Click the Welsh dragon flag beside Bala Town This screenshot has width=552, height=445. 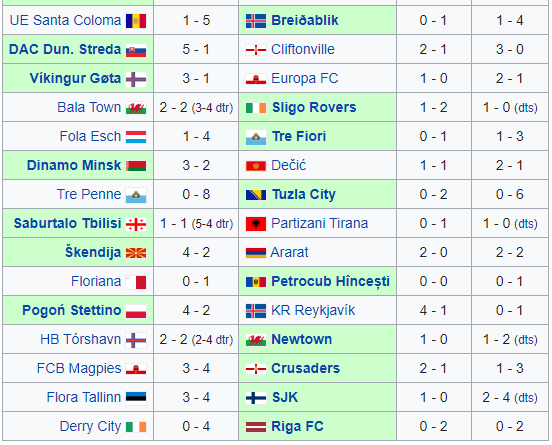[136, 108]
